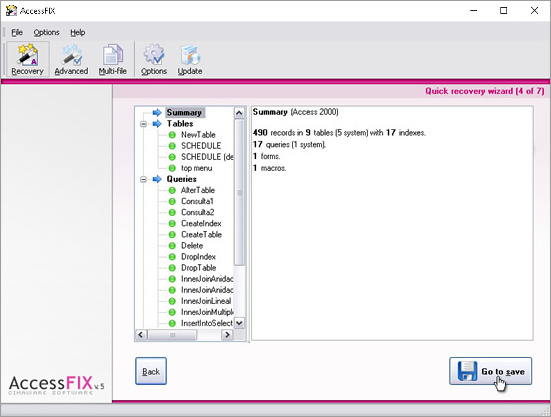Screen dimensions: 551x417
Task: Select the InnerJoinLineal query
Action: 206,301
